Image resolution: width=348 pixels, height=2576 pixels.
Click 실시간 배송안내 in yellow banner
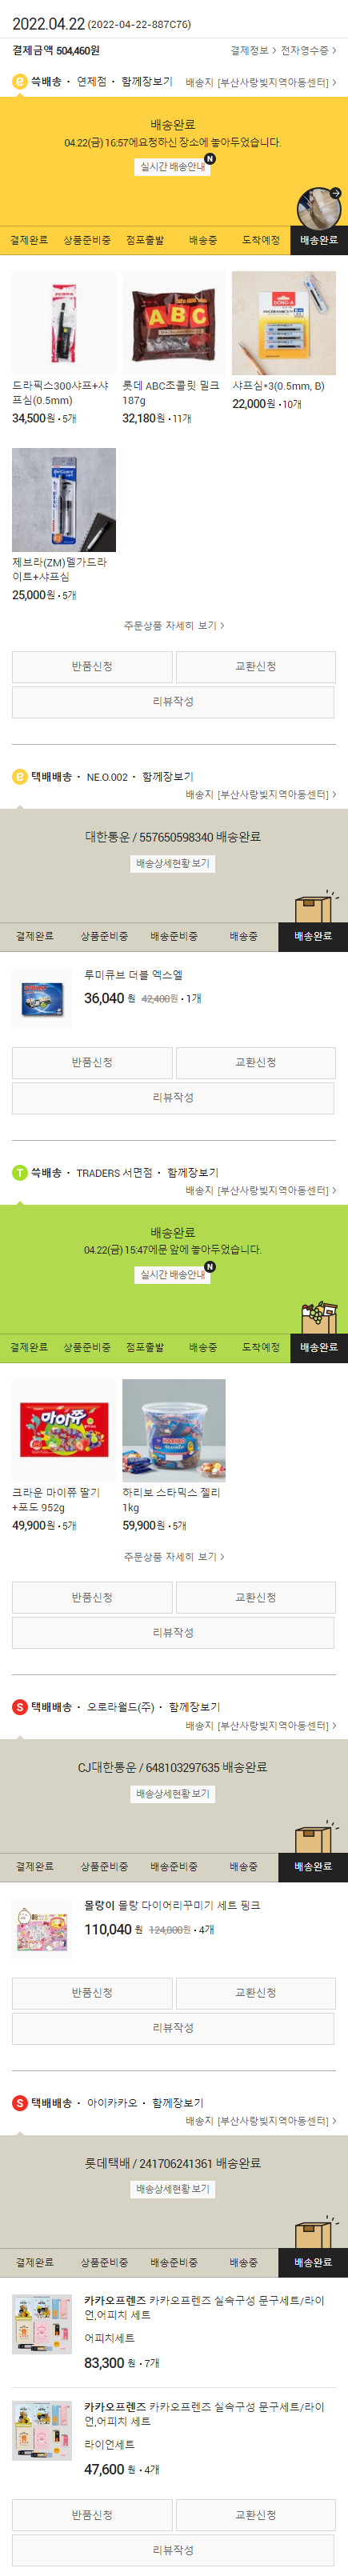(x=173, y=167)
